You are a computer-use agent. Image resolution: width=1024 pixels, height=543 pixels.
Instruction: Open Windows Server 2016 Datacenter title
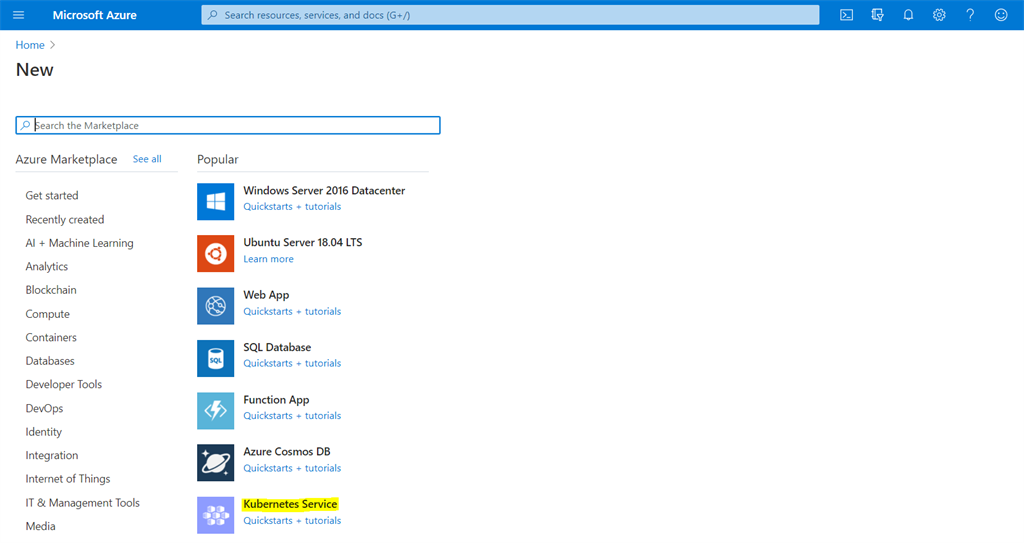(x=324, y=190)
